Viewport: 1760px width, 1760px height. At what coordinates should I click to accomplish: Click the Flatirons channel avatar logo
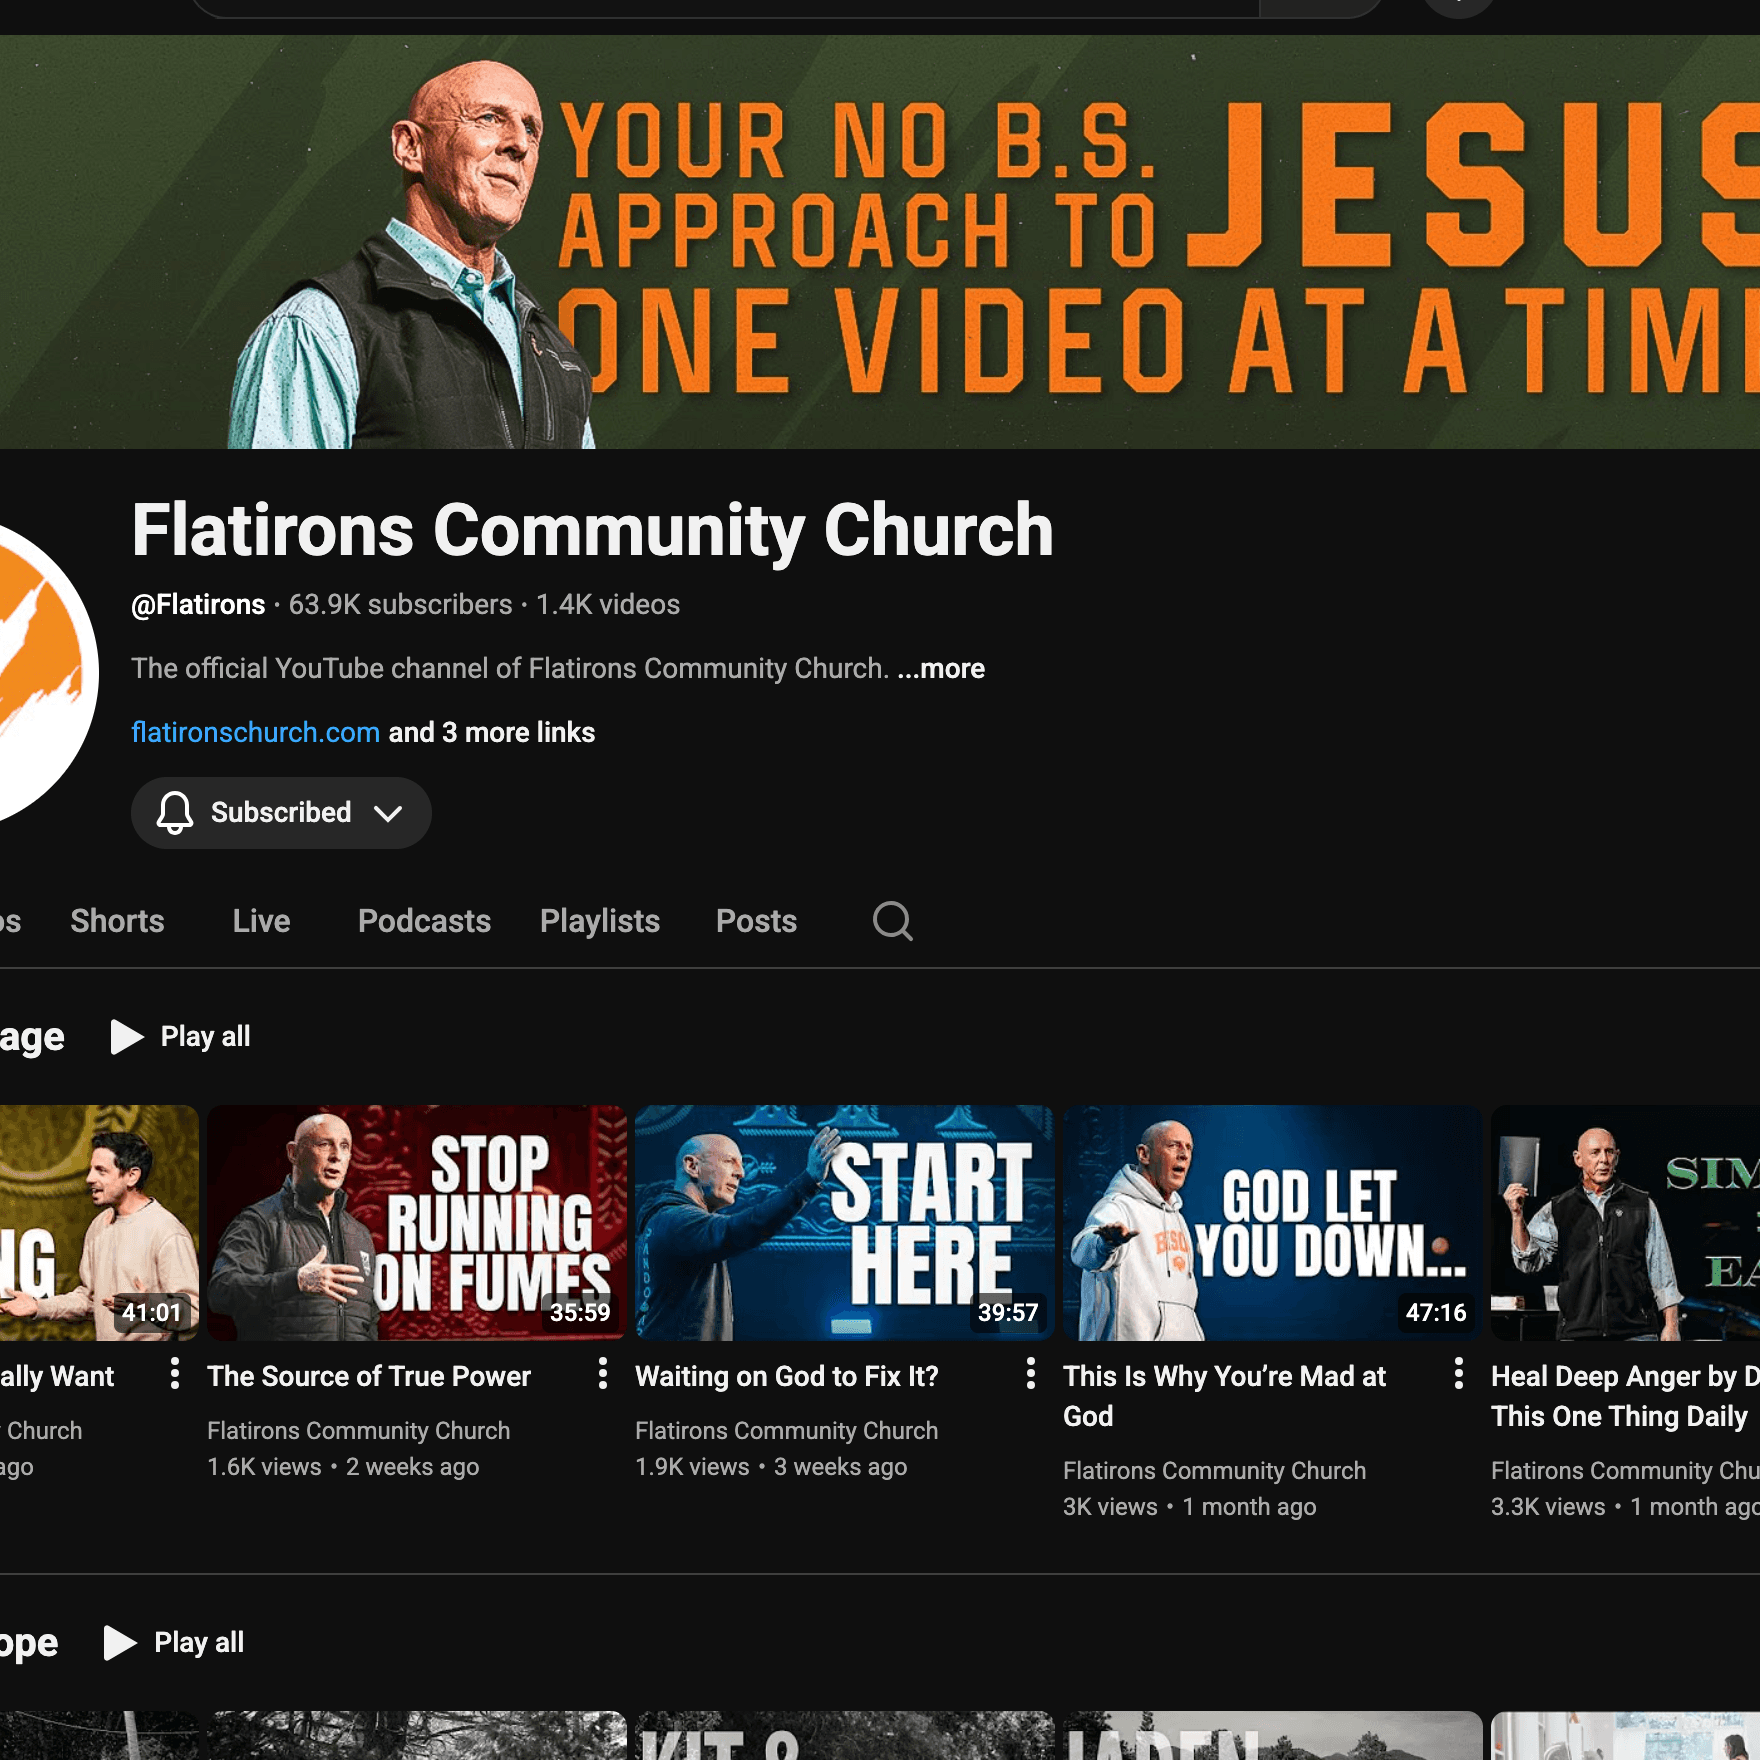click(40, 672)
